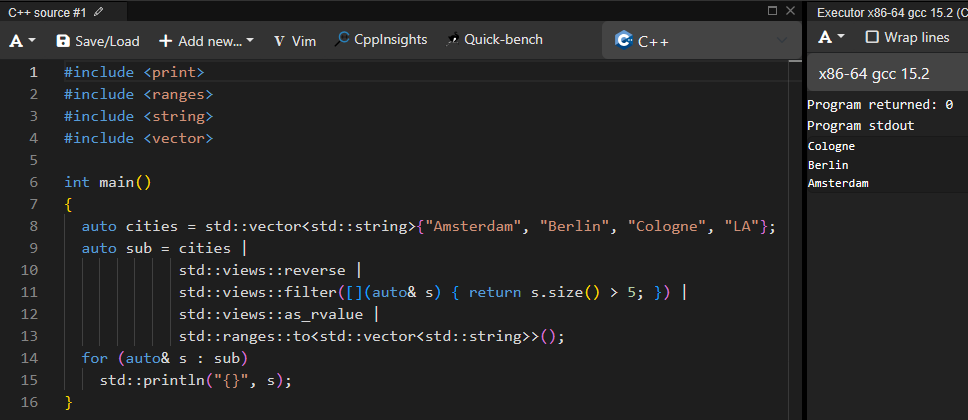Click the pencil icon to rename the source tab
The width and height of the screenshot is (968, 420).
pyautogui.click(x=99, y=11)
